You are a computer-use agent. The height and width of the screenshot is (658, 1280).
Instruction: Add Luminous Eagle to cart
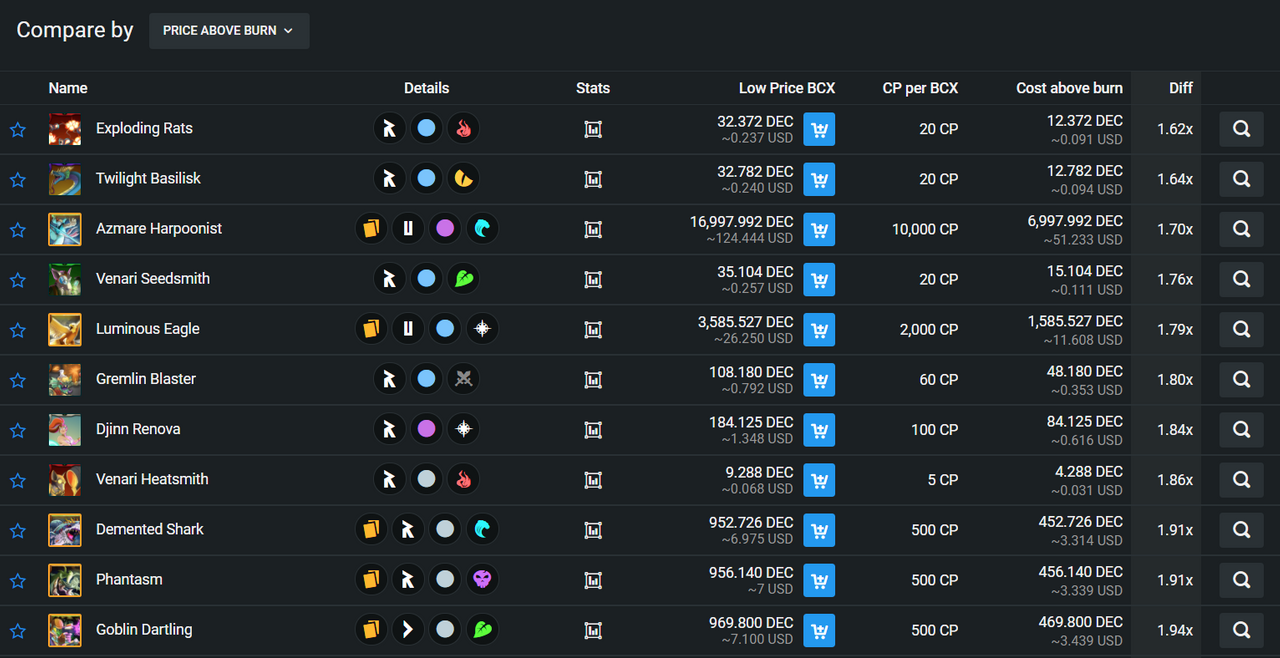[x=819, y=329]
